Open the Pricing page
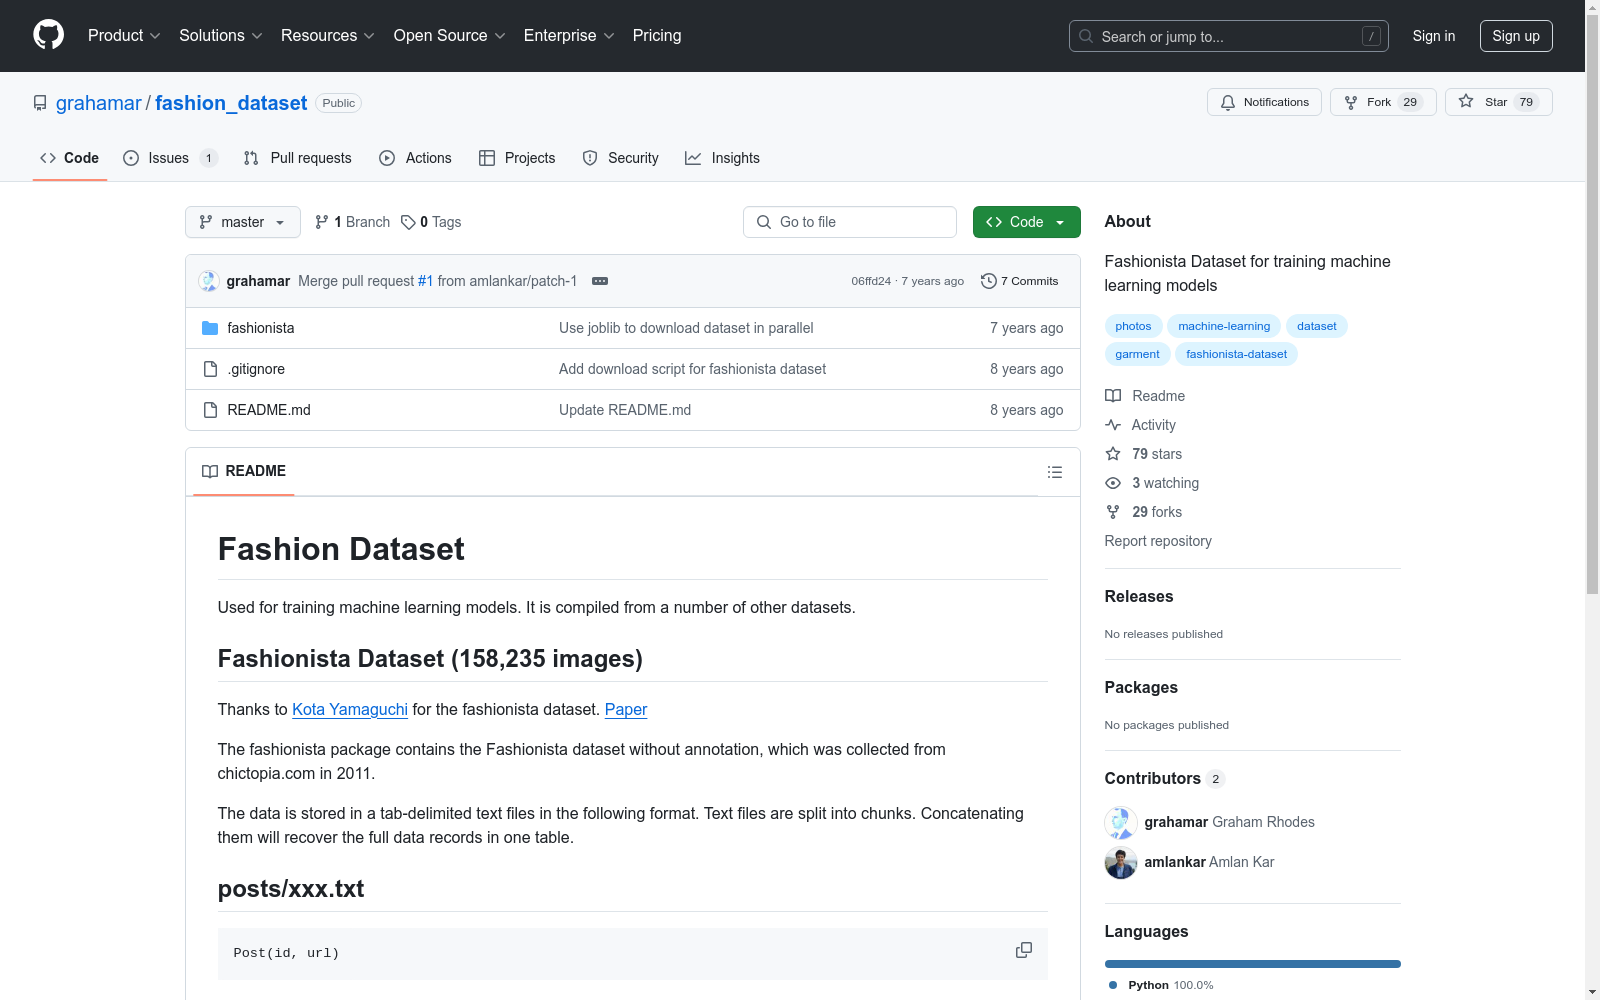The height and width of the screenshot is (1000, 1600). pos(657,36)
